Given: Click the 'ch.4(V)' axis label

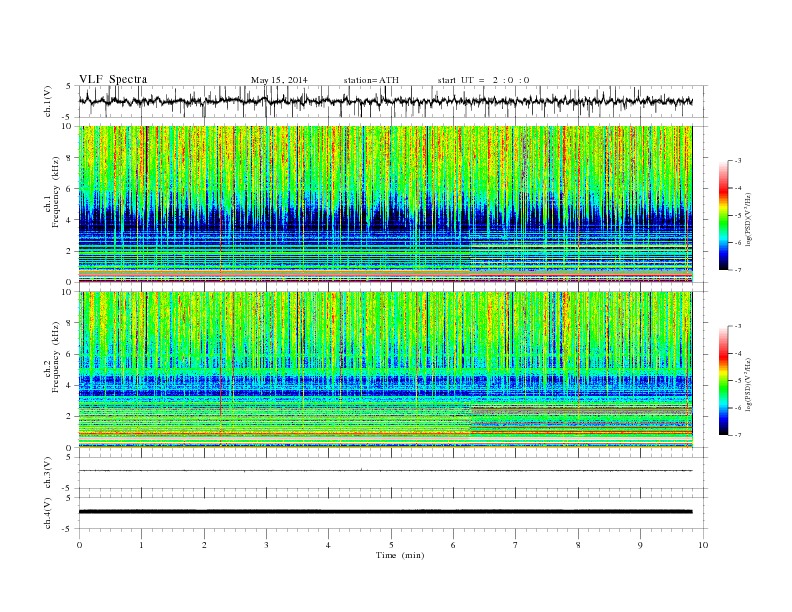Looking at the screenshot, I should (48, 513).
